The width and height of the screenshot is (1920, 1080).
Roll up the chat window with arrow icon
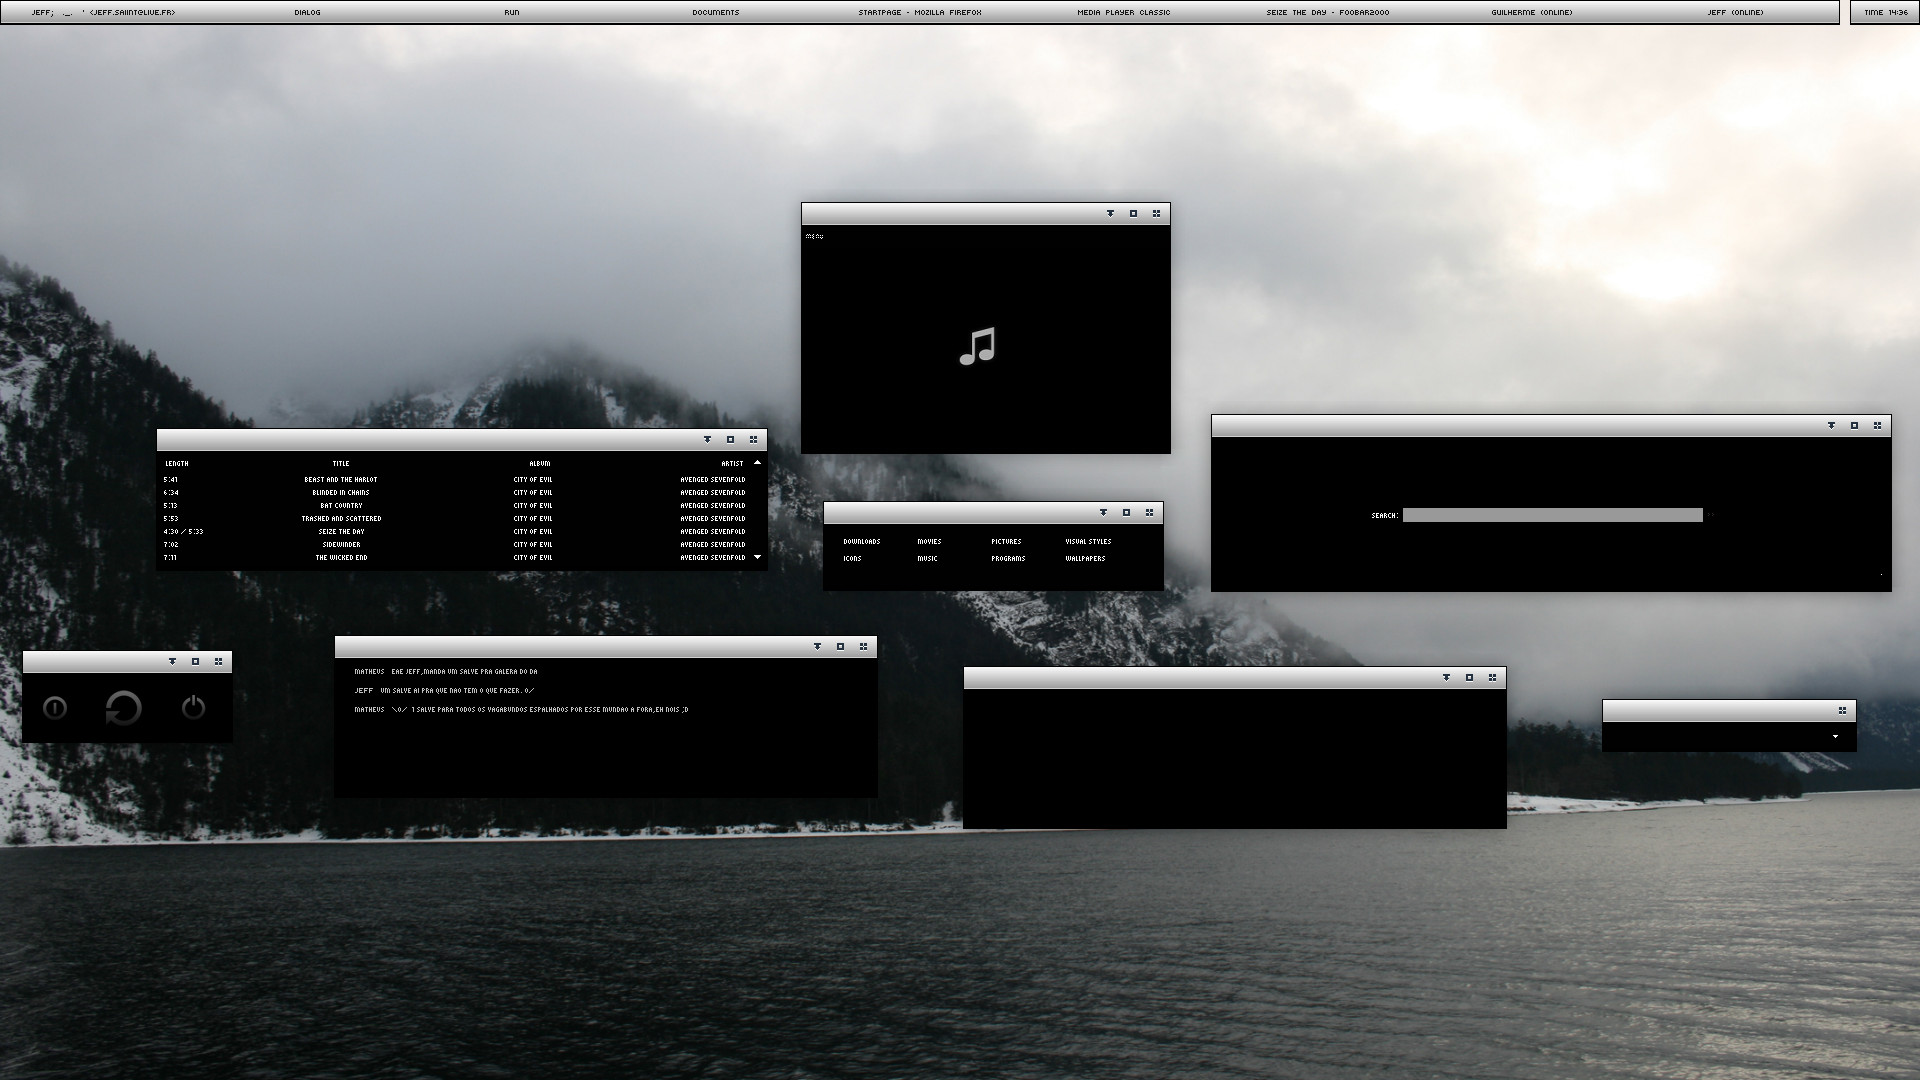[817, 646]
